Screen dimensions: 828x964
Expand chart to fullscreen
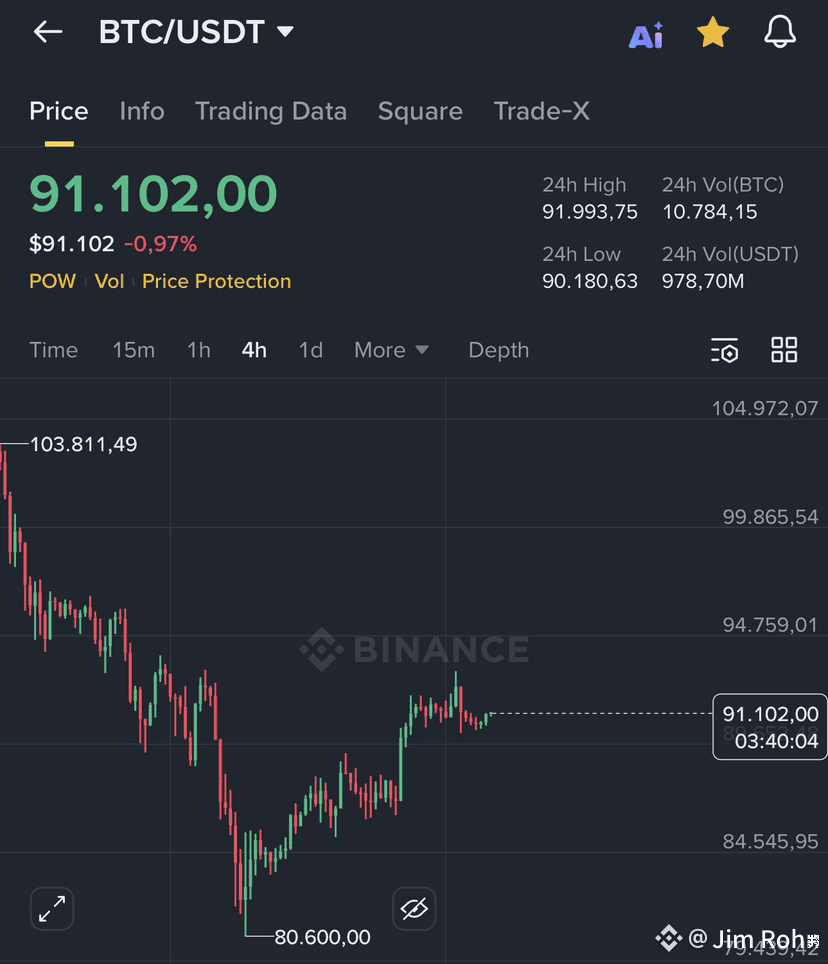(52, 909)
